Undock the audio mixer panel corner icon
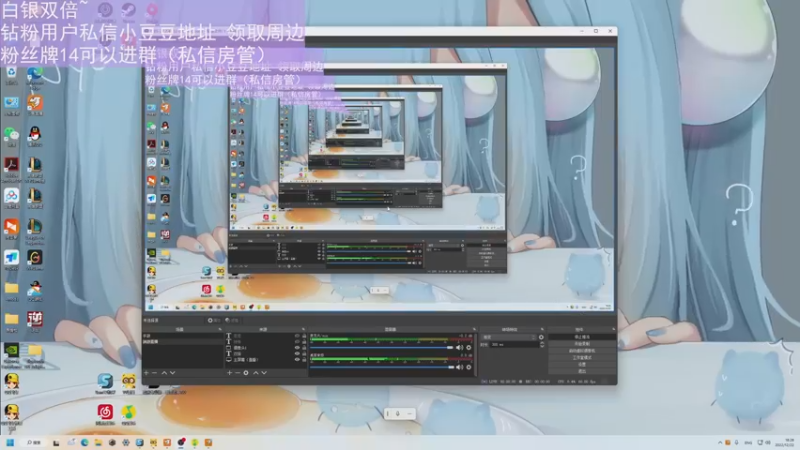 [x=474, y=329]
